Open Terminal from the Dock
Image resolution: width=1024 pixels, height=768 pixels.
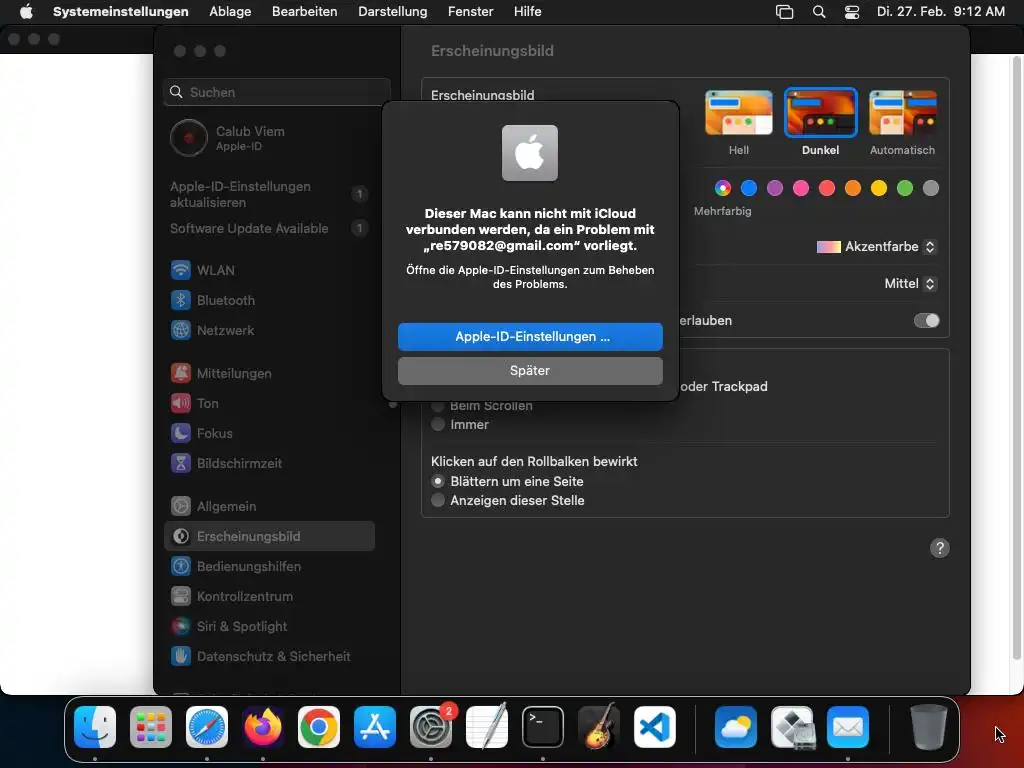point(543,727)
